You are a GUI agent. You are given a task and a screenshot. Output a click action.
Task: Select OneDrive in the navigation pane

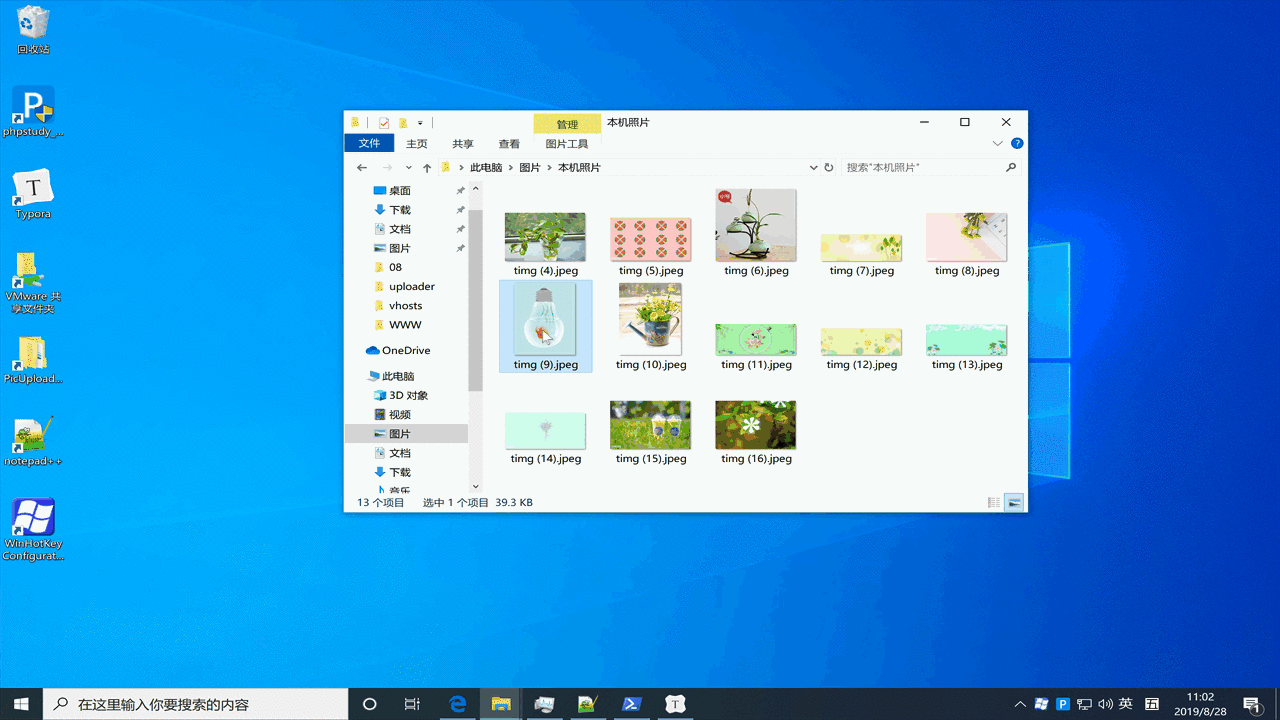point(406,350)
